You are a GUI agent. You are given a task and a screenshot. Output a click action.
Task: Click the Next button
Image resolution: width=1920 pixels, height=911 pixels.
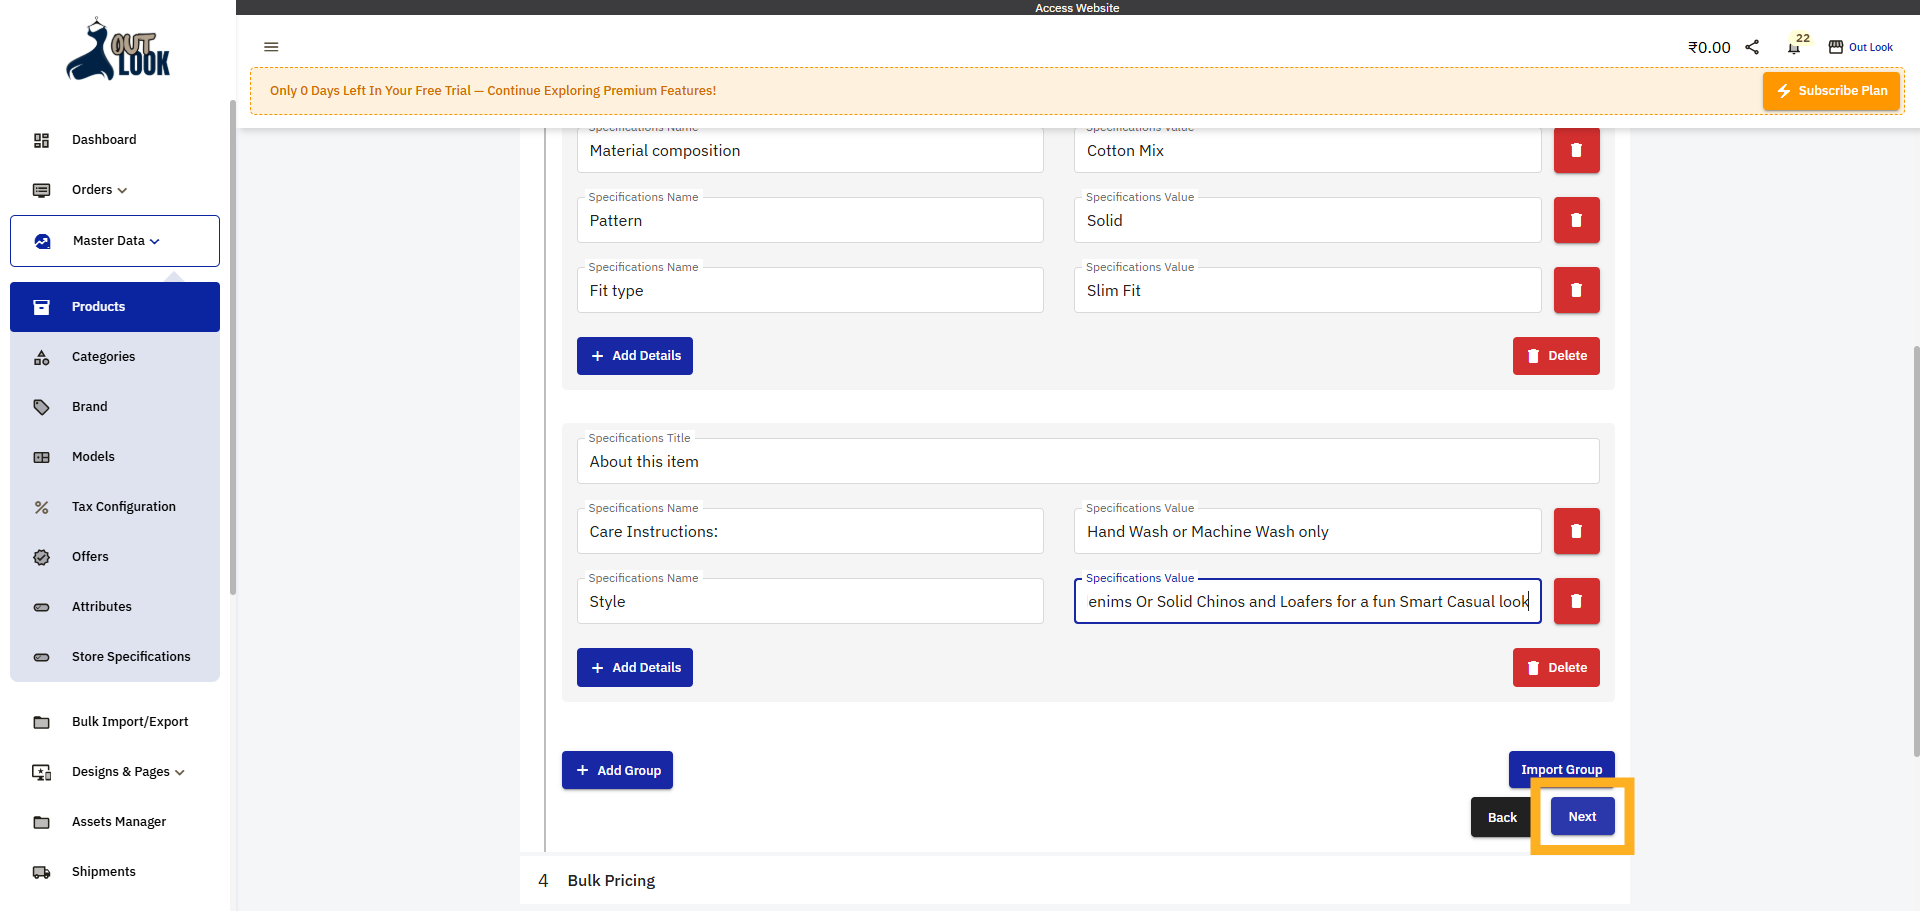tap(1581, 817)
